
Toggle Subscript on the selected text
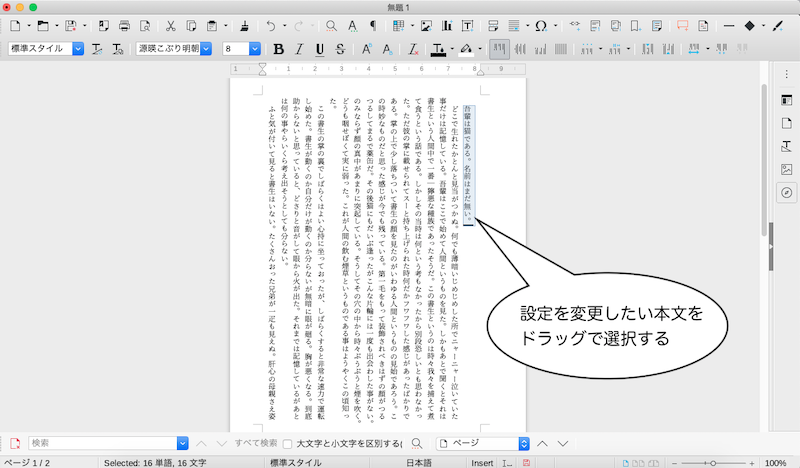[387, 49]
